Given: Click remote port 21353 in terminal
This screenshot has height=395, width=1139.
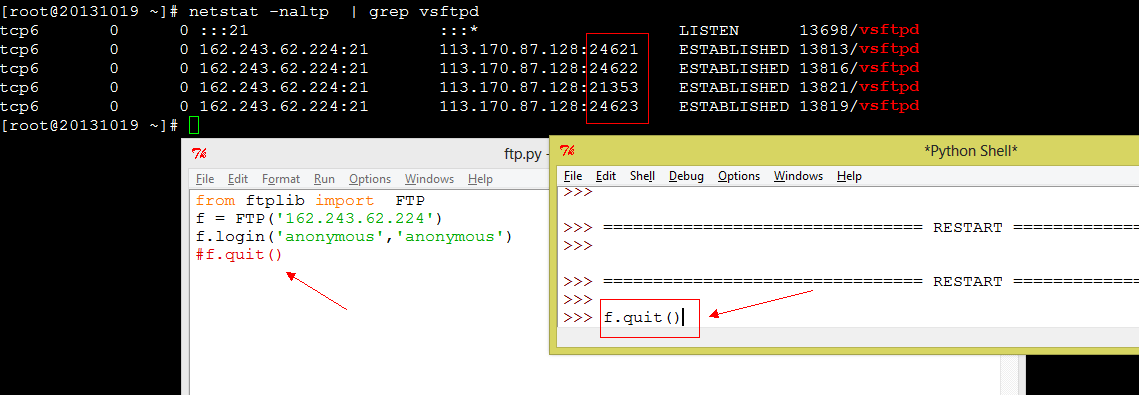Looking at the screenshot, I should coord(614,87).
